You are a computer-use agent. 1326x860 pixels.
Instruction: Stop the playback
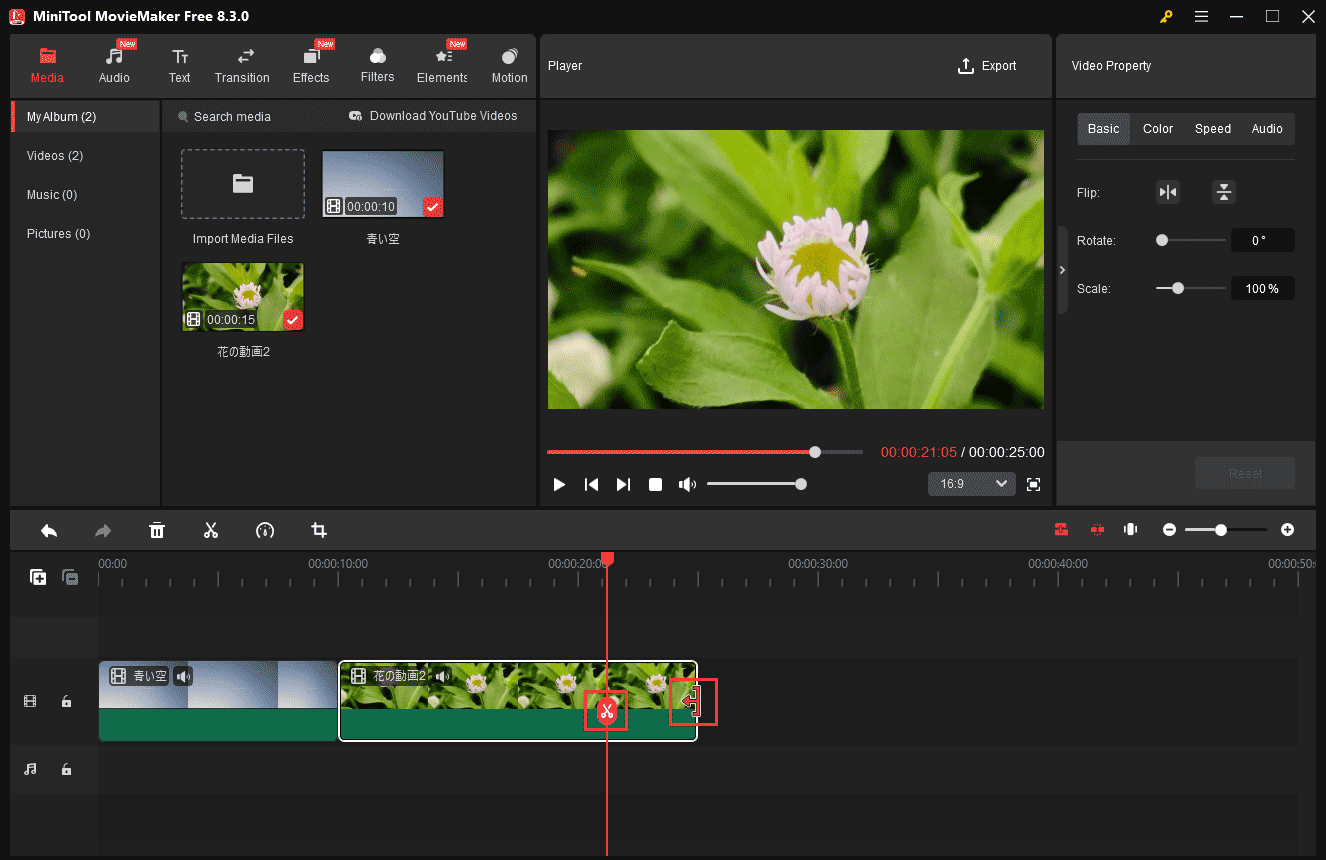click(655, 484)
